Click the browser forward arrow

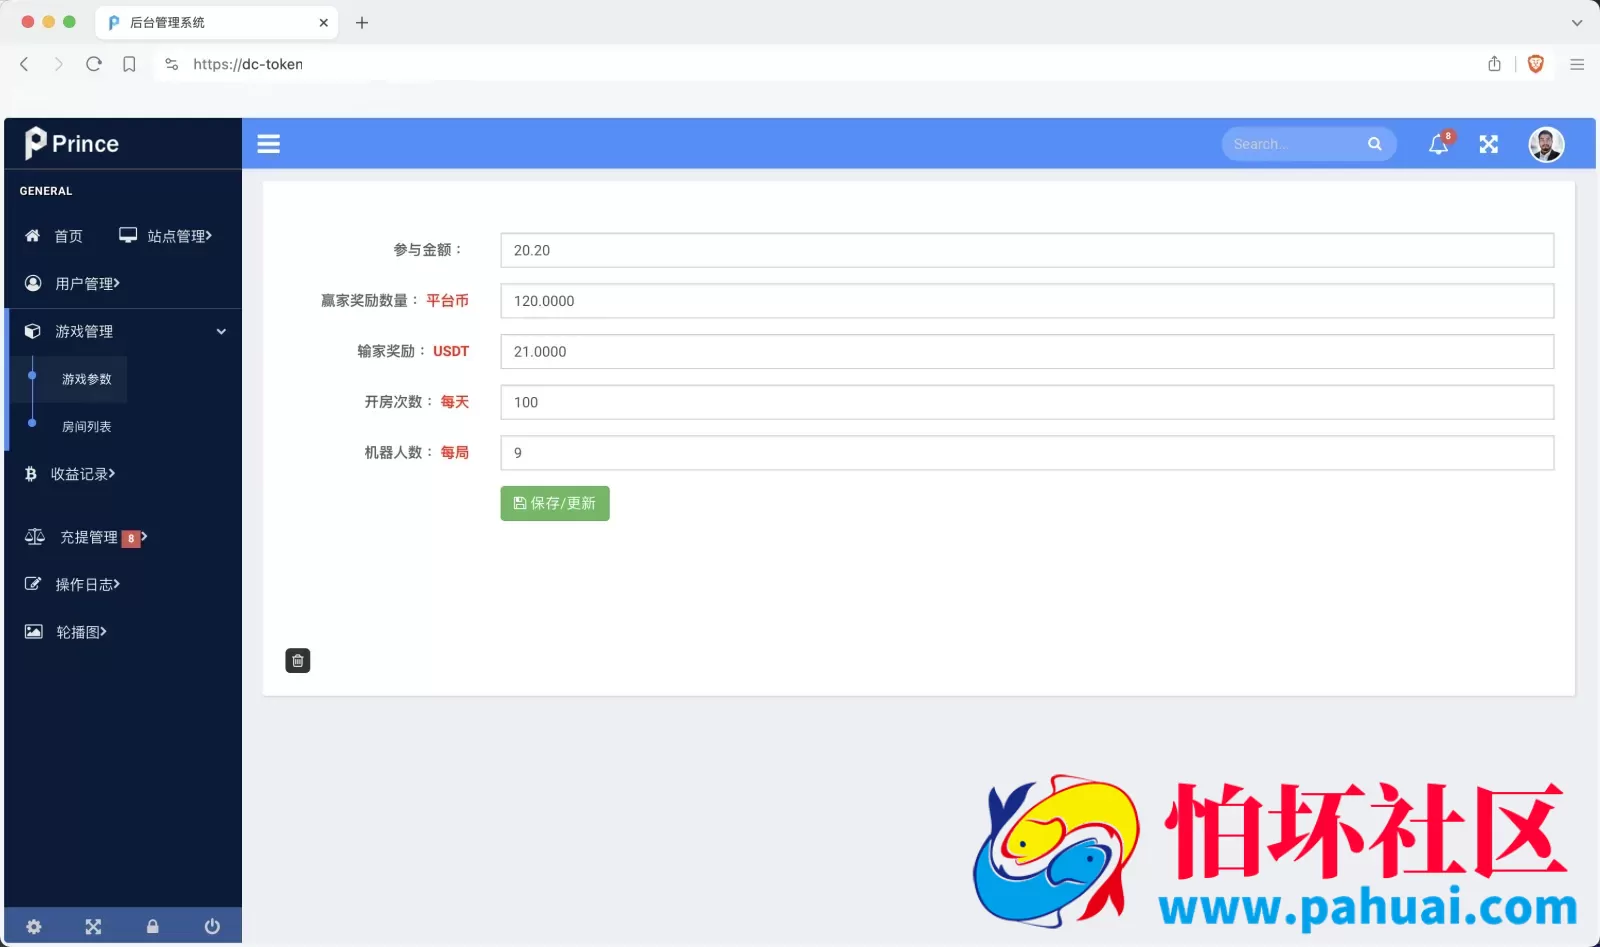[59, 64]
